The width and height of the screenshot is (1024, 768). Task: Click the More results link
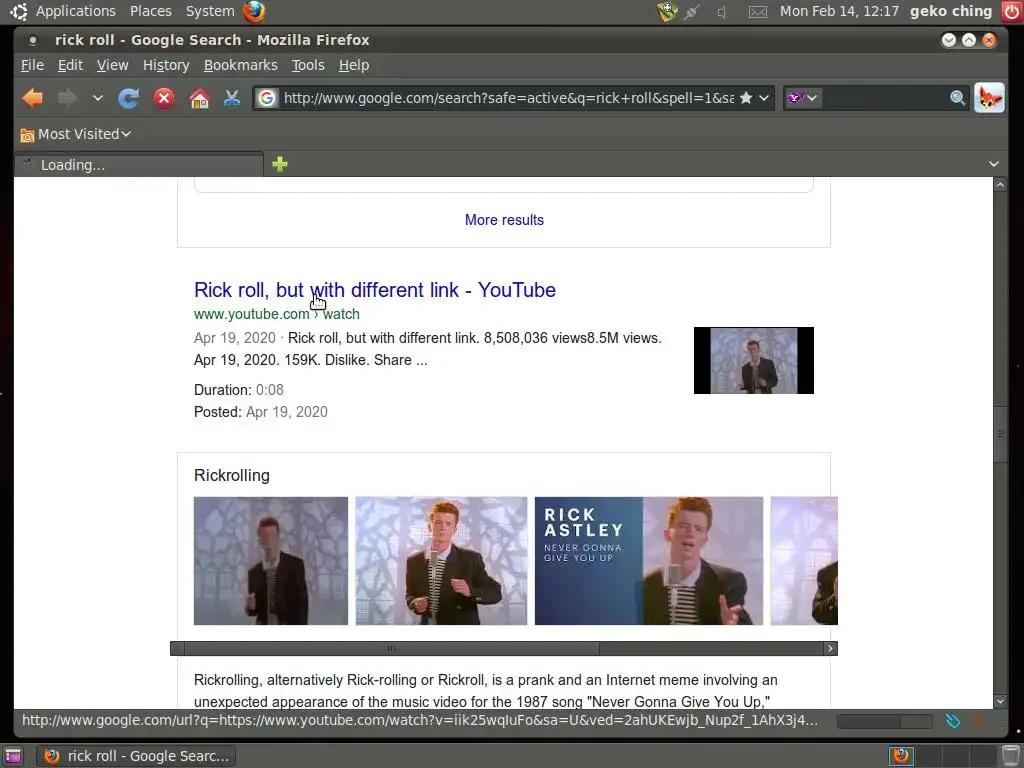point(504,220)
